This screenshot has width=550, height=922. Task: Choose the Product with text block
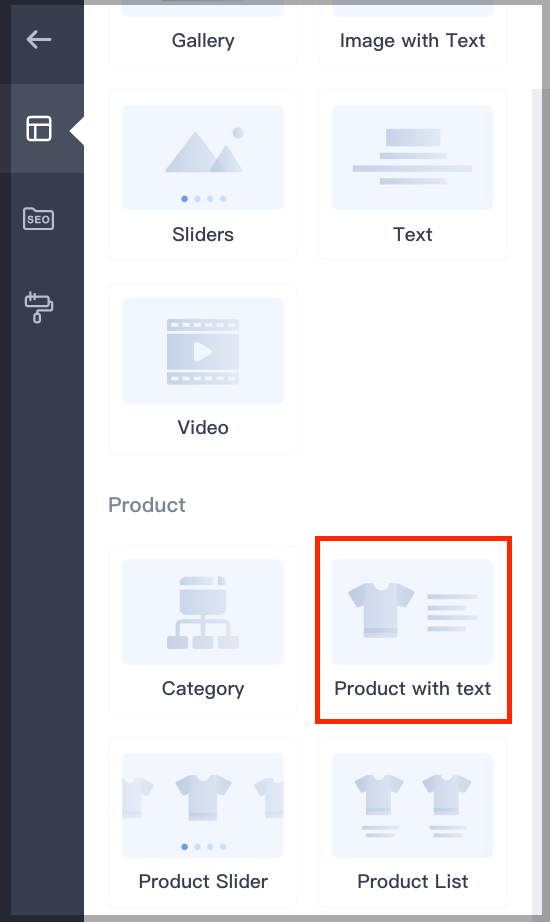[x=412, y=629]
